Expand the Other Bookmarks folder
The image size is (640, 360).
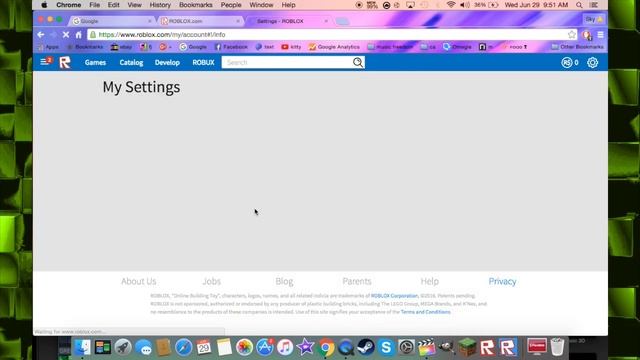pyautogui.click(x=577, y=47)
